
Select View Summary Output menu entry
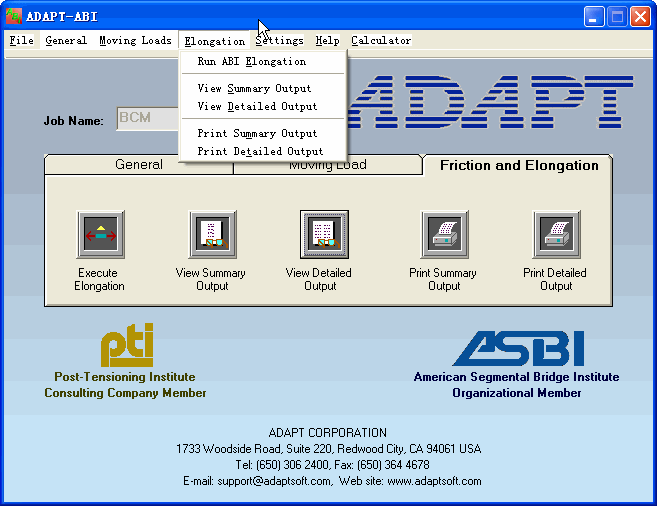[263, 88]
